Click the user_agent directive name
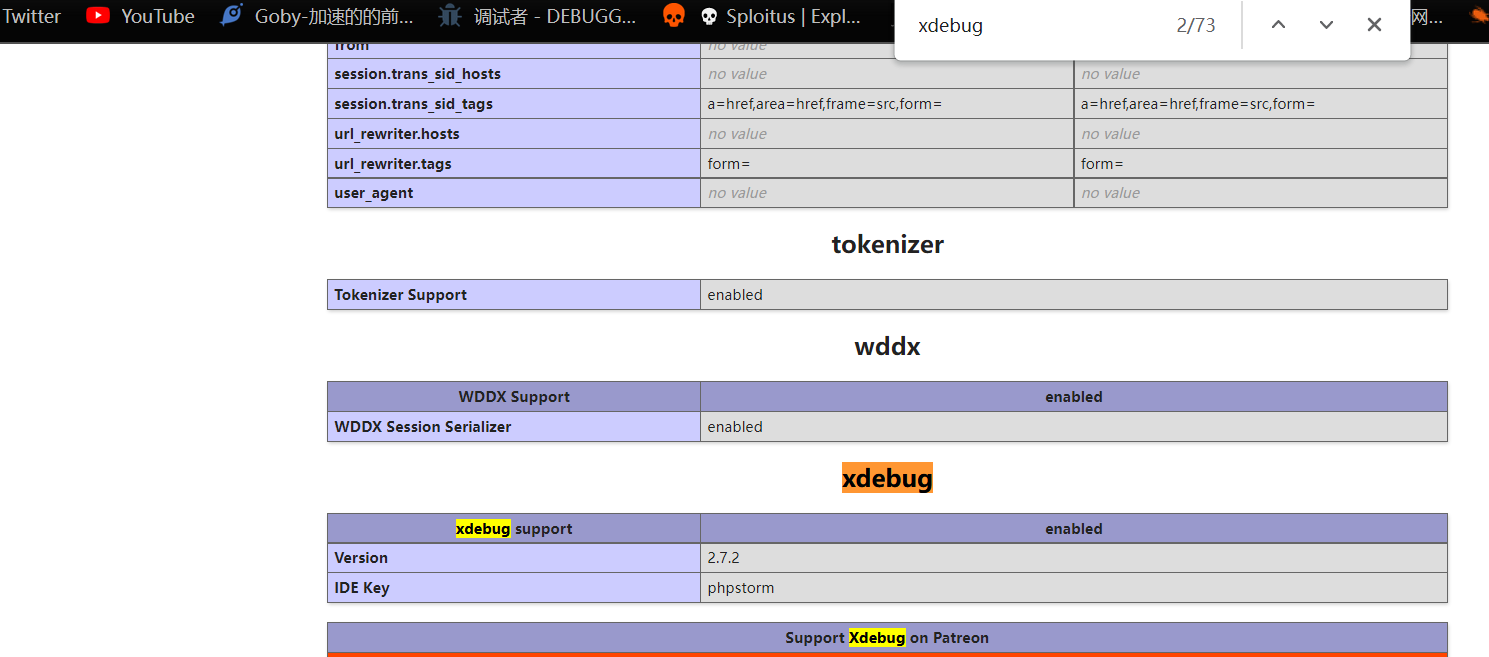Screen dimensions: 1489x657 (373, 193)
